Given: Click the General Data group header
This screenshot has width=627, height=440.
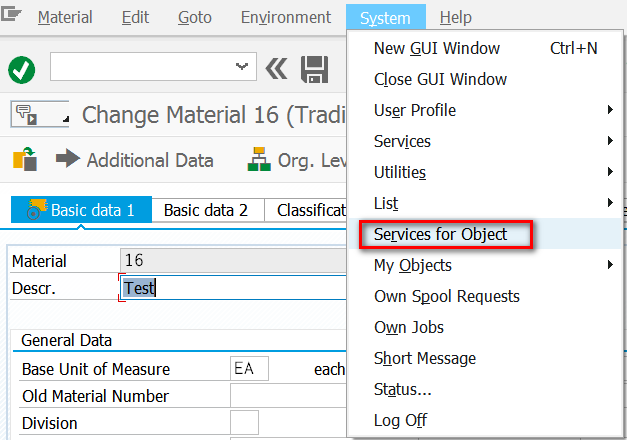Looking at the screenshot, I should click(x=66, y=340).
